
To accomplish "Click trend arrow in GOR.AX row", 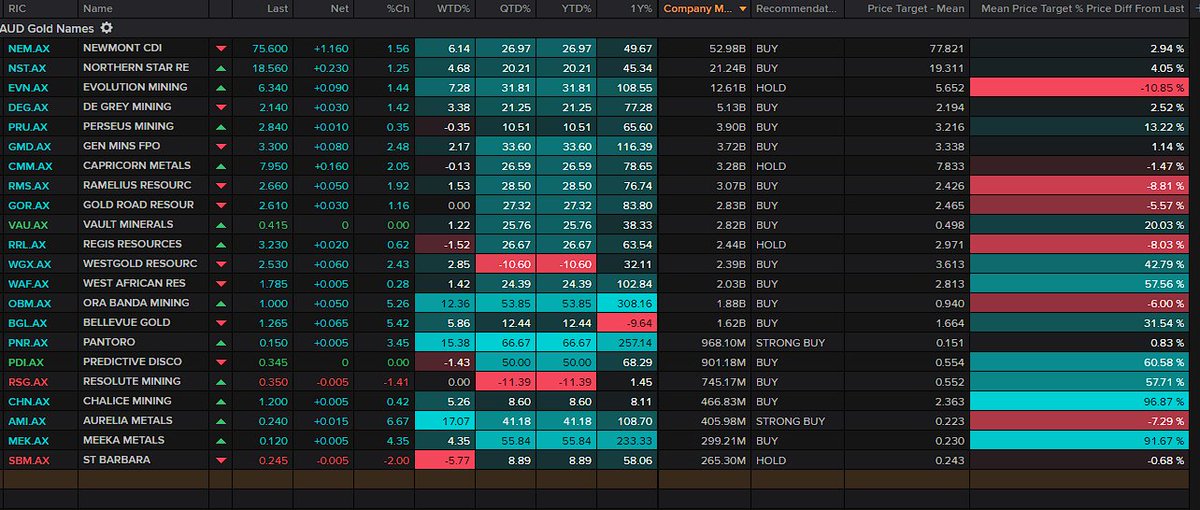I will pyautogui.click(x=221, y=205).
